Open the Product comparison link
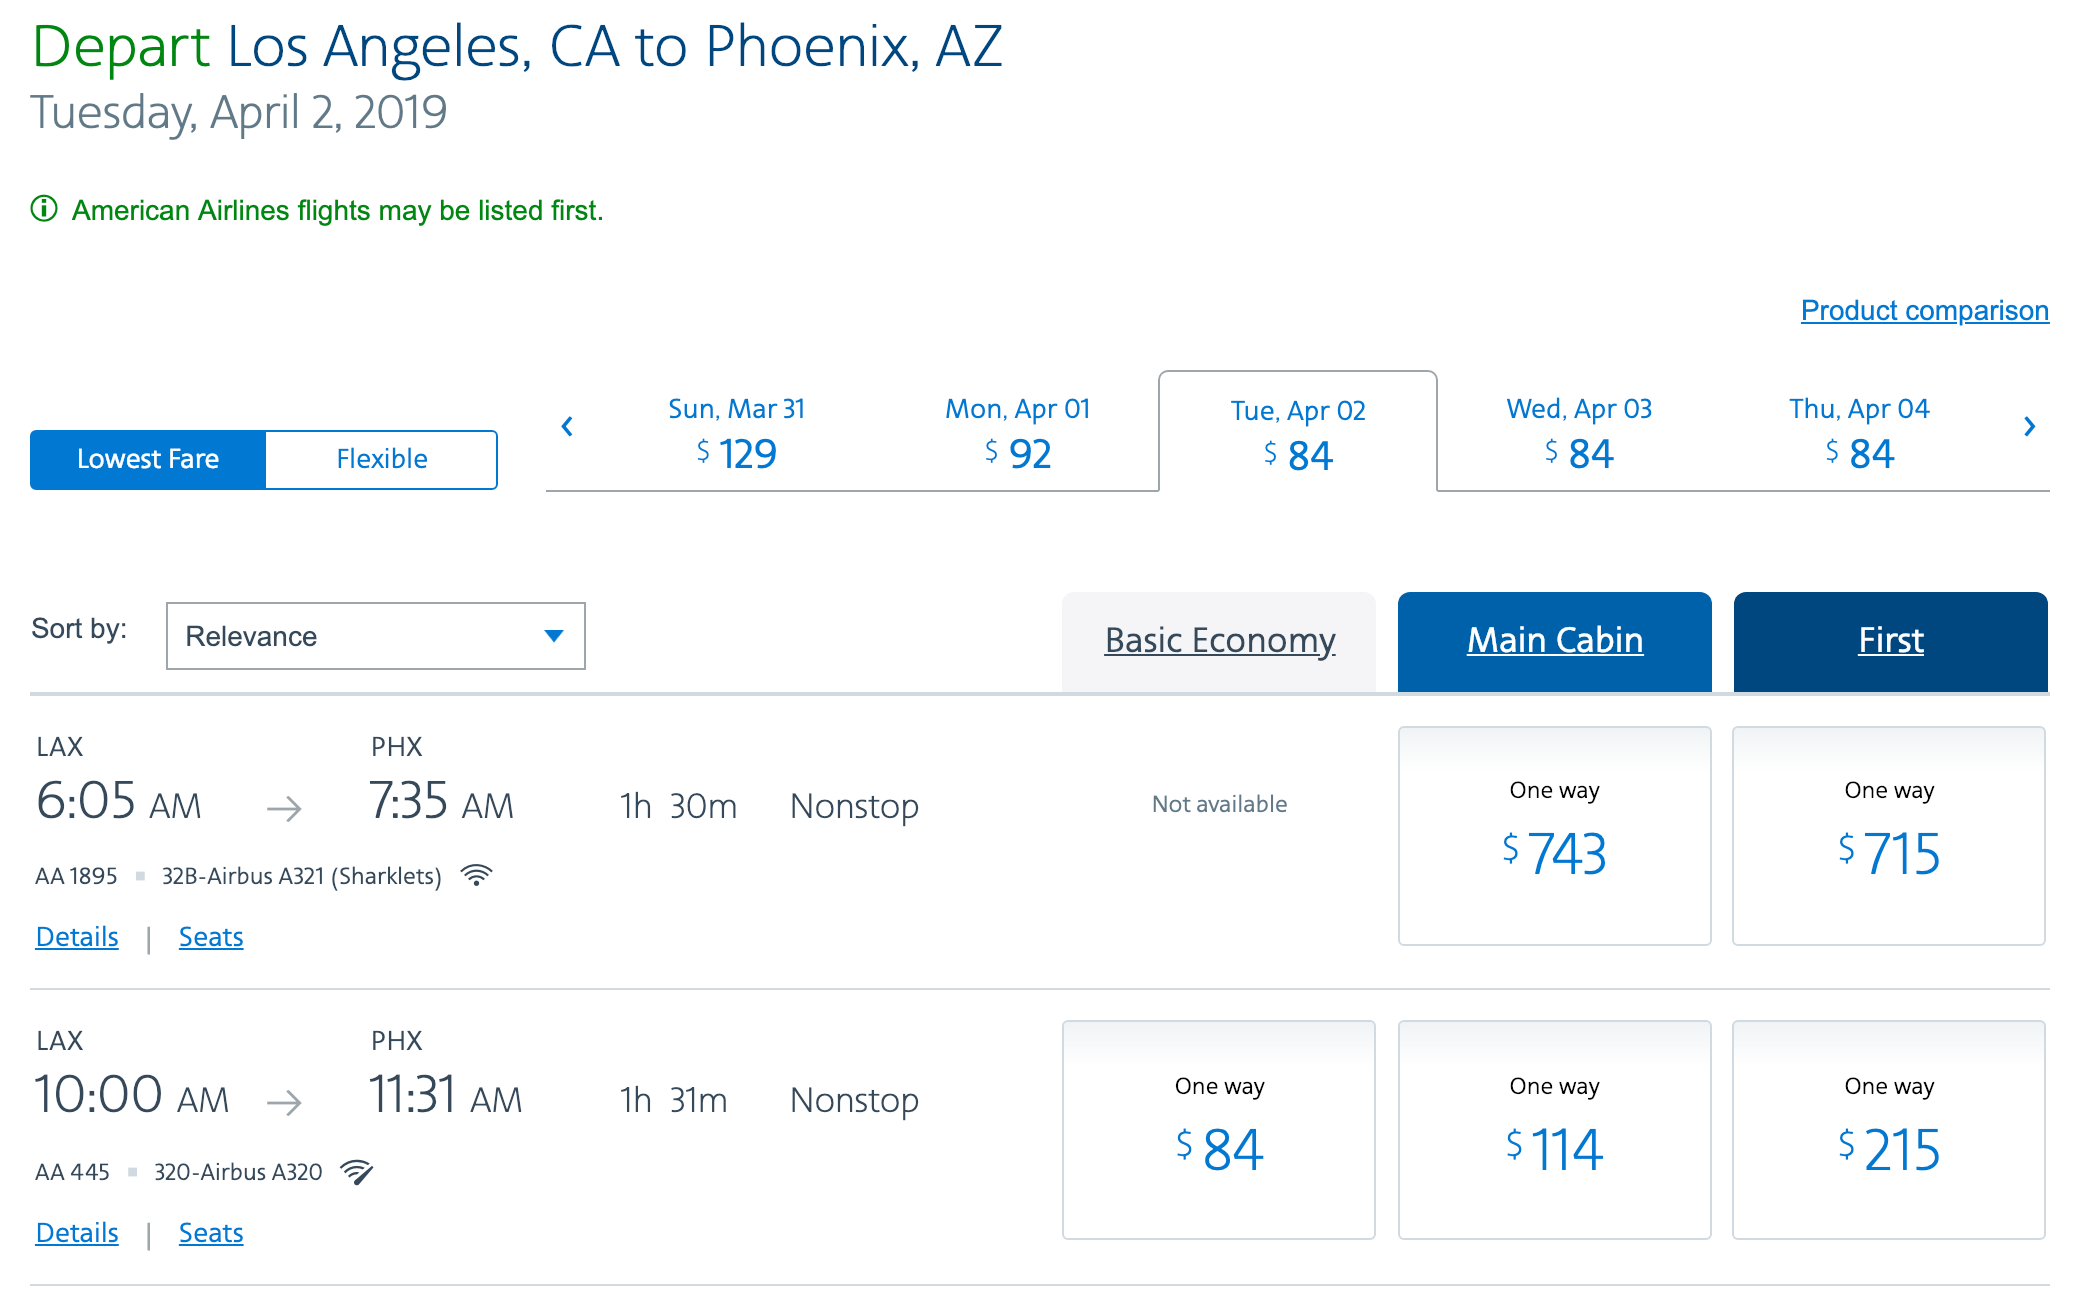The width and height of the screenshot is (2094, 1300). [1924, 310]
